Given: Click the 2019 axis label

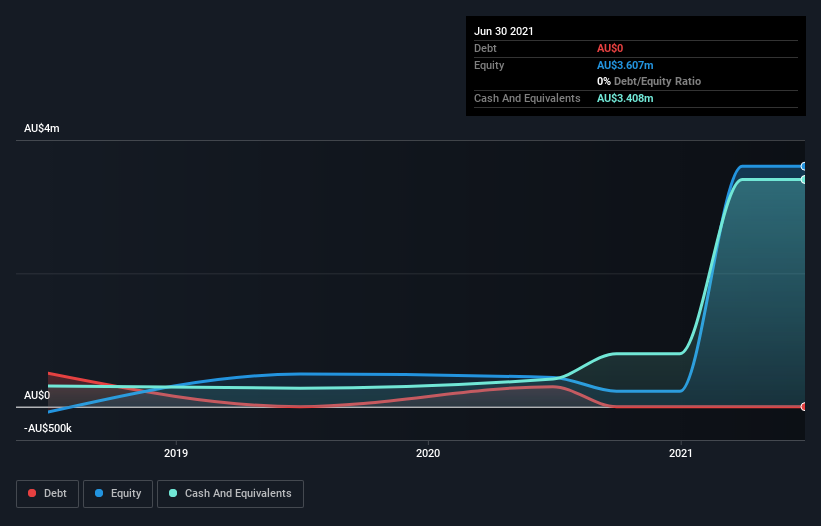Looking at the screenshot, I should tap(176, 453).
